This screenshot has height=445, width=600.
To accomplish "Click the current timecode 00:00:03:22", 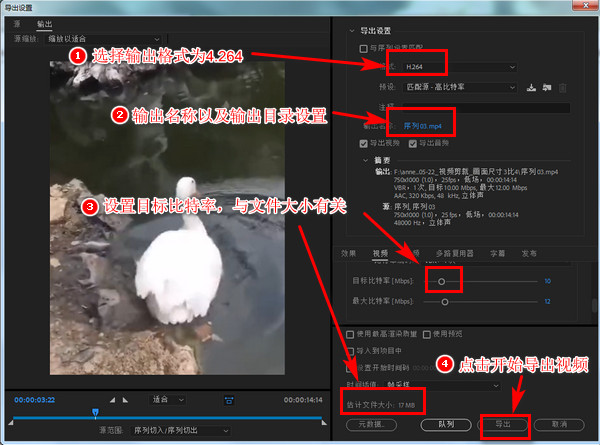I will coord(34,400).
